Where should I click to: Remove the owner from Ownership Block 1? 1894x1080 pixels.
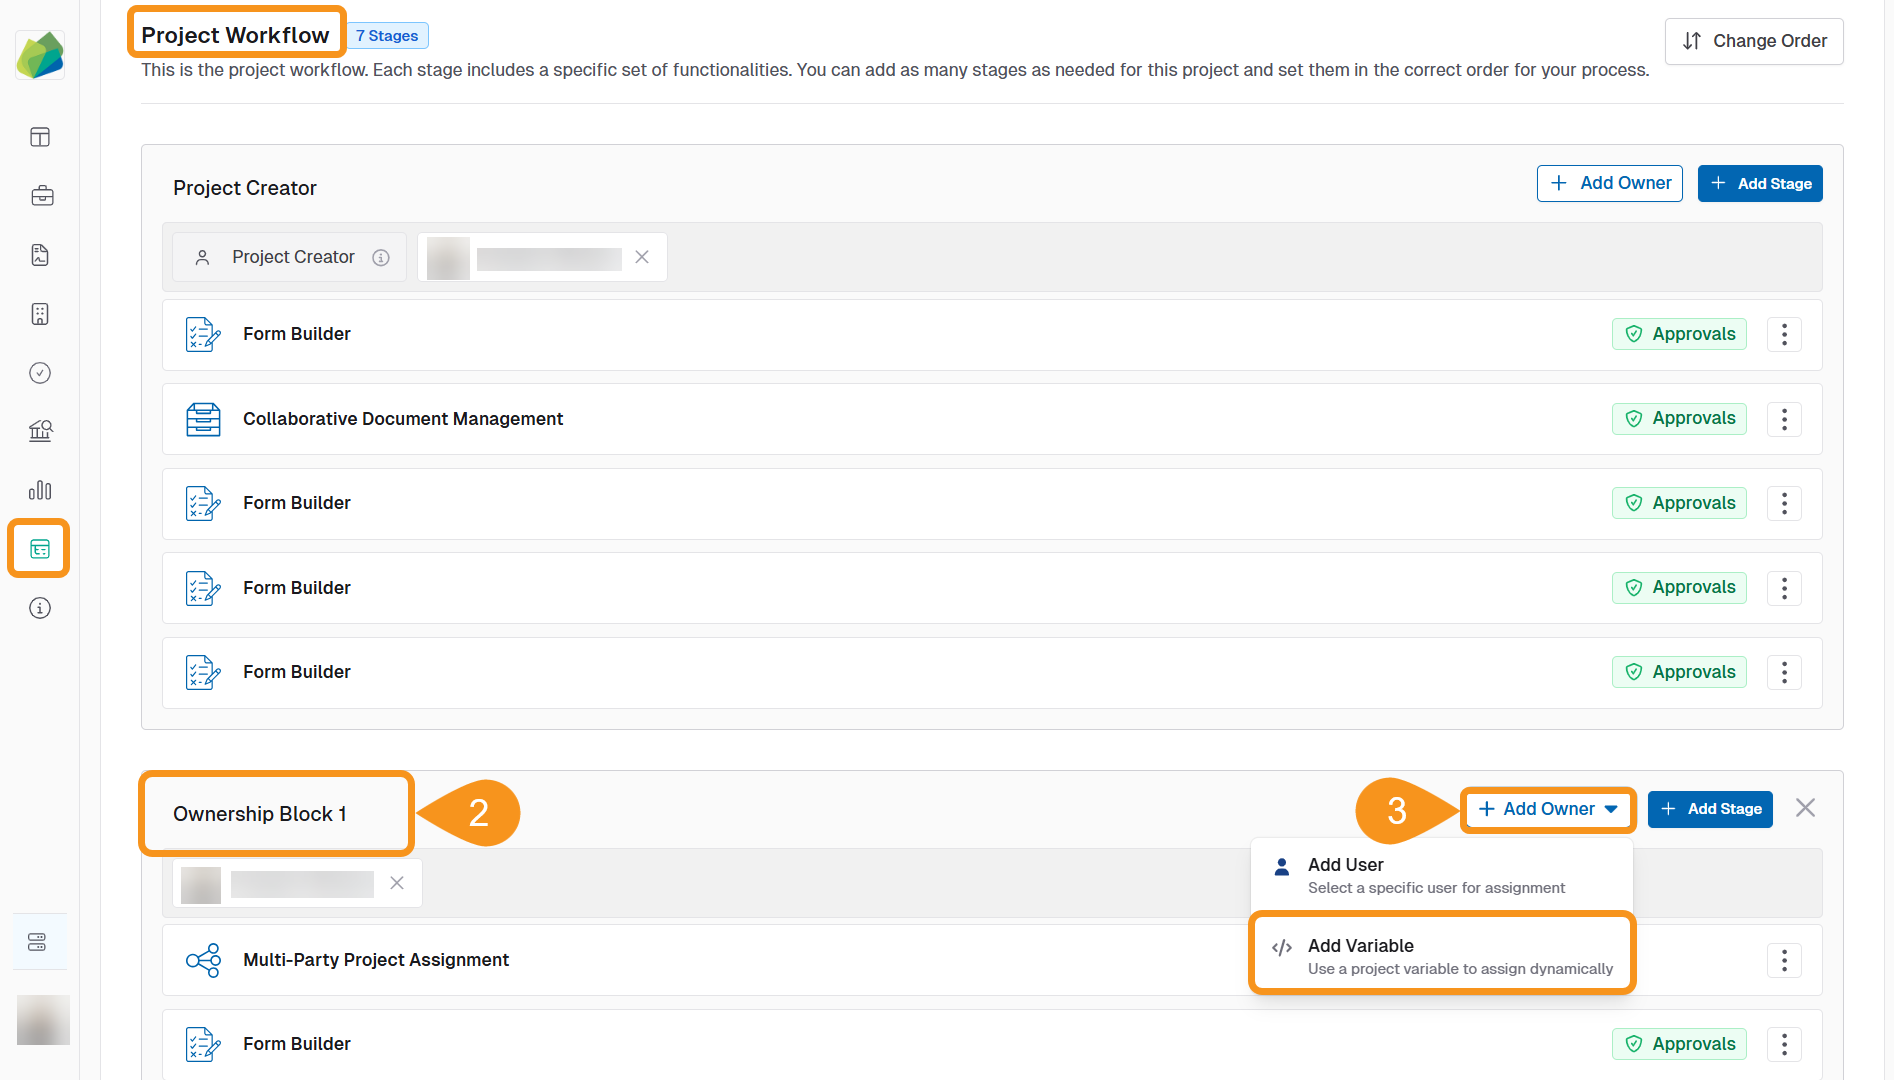point(397,883)
